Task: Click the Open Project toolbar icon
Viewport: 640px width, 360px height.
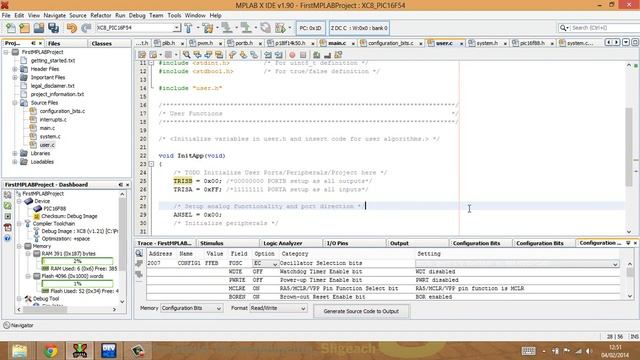Action: [39, 28]
